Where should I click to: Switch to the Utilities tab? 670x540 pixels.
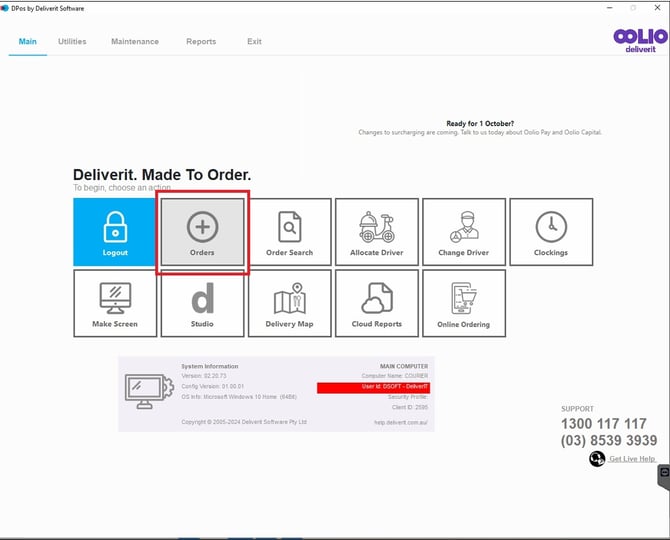(72, 41)
